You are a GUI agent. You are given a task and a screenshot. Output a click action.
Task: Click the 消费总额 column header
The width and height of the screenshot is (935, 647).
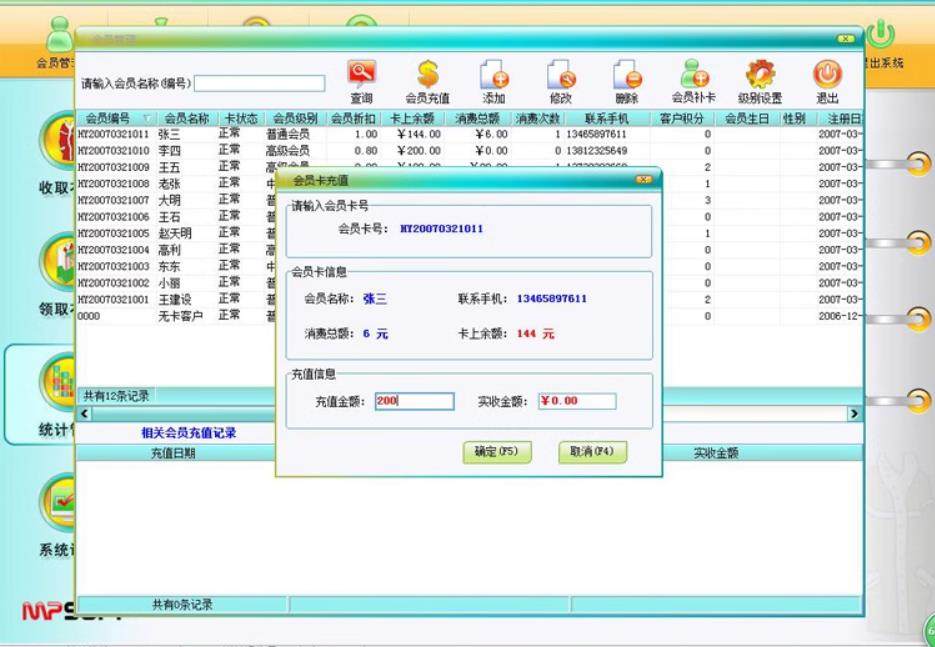(x=478, y=118)
